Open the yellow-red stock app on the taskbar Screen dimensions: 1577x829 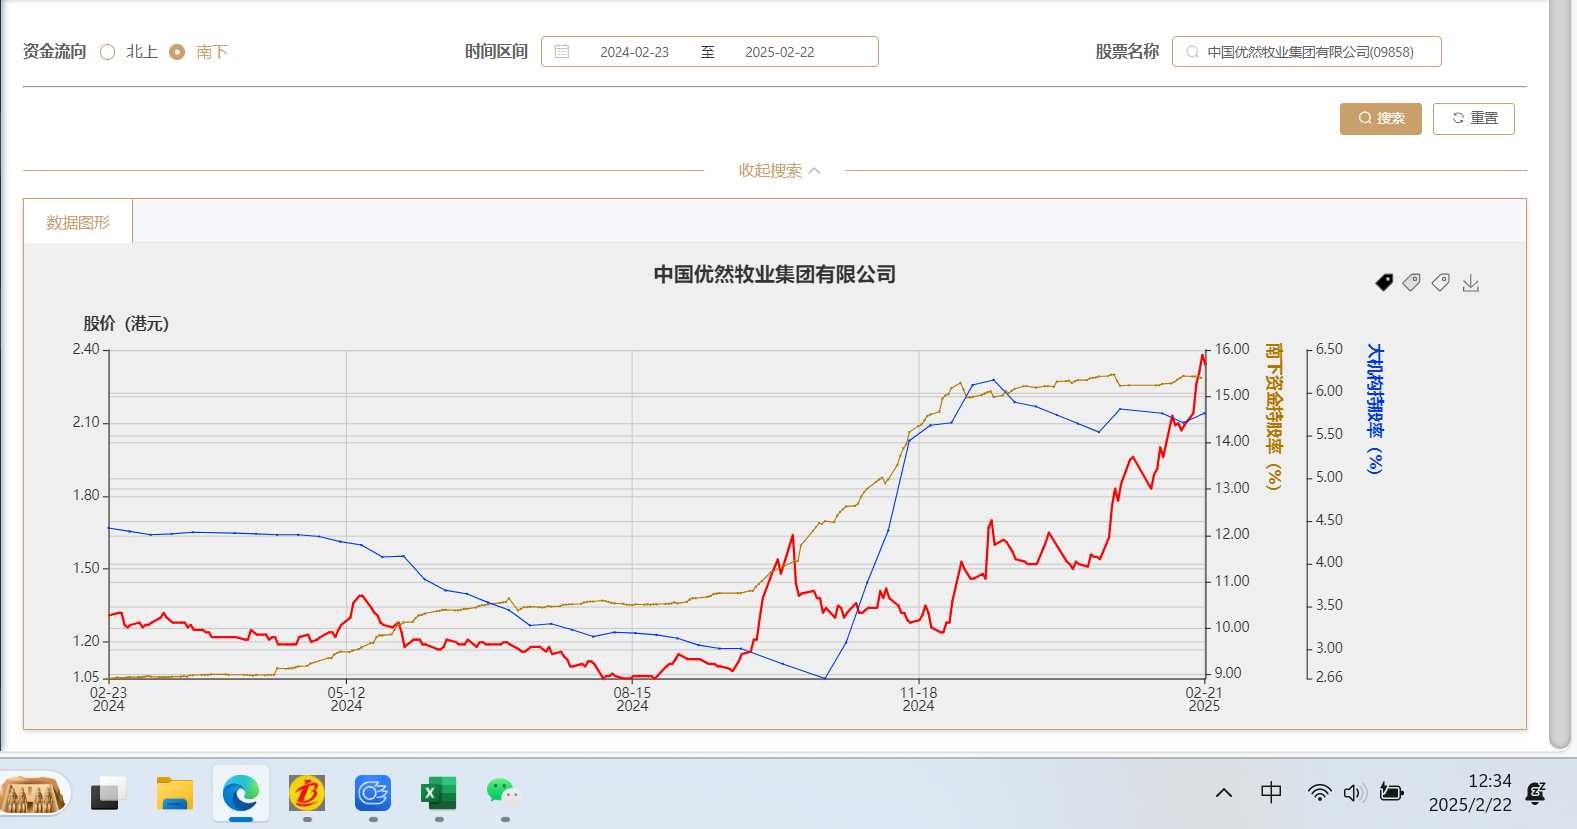(x=307, y=794)
